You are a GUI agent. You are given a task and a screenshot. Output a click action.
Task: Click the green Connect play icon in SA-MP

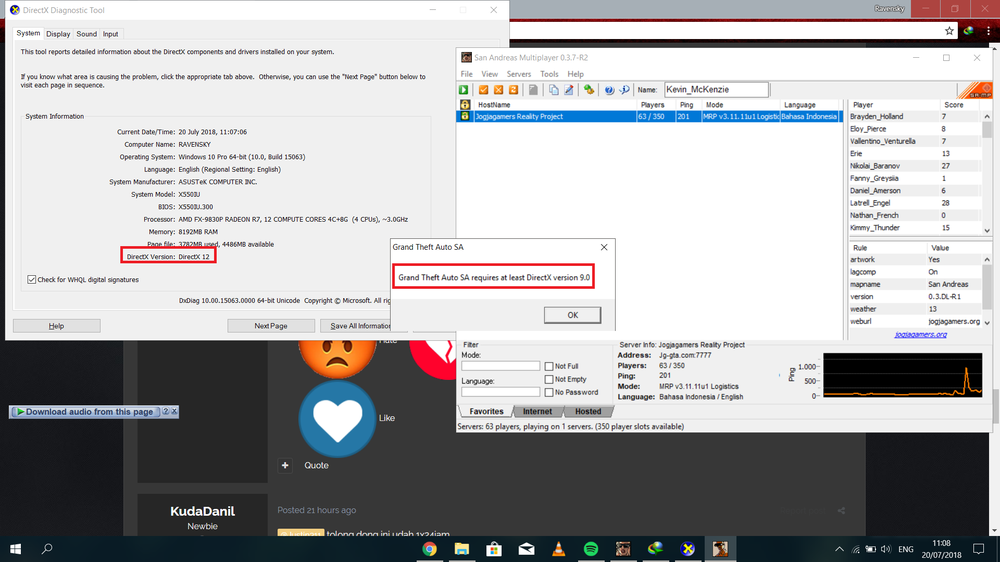coord(464,90)
